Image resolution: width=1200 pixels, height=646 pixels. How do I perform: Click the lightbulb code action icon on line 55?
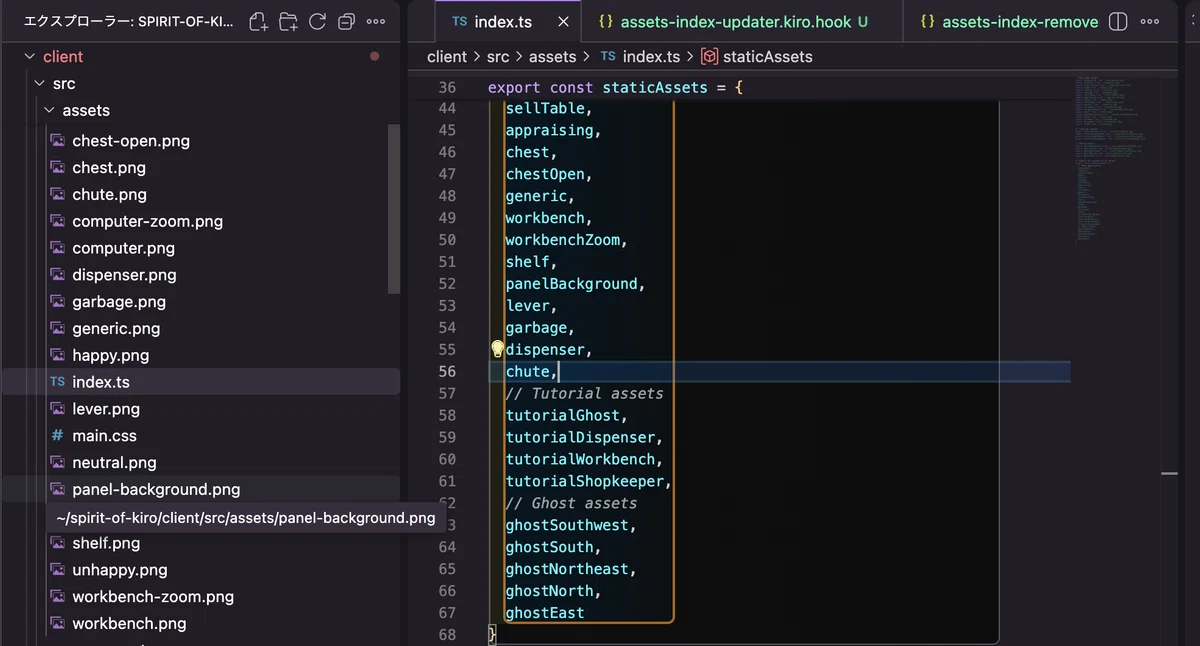click(x=497, y=349)
